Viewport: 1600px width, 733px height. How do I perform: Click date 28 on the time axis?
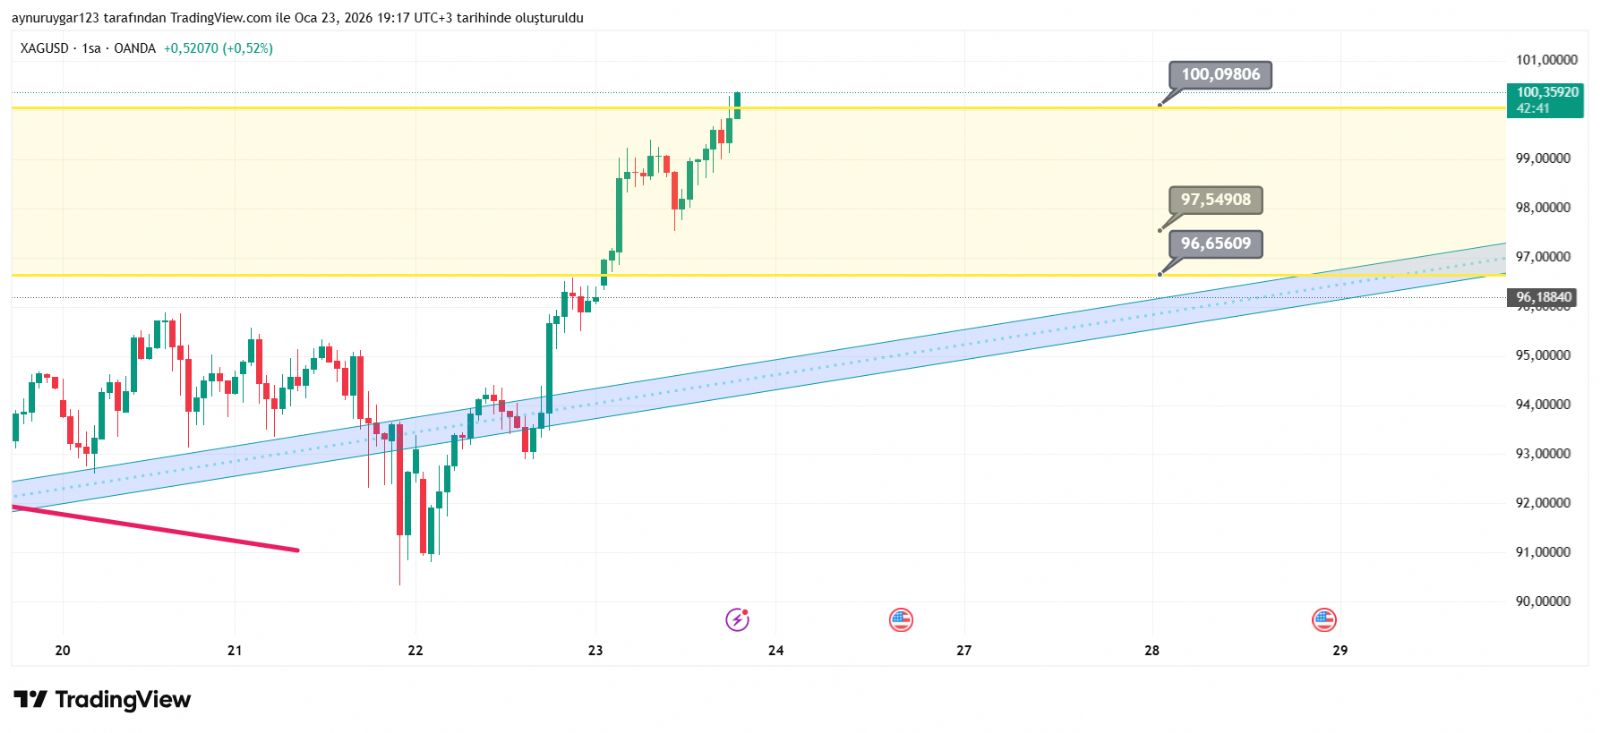[1152, 650]
